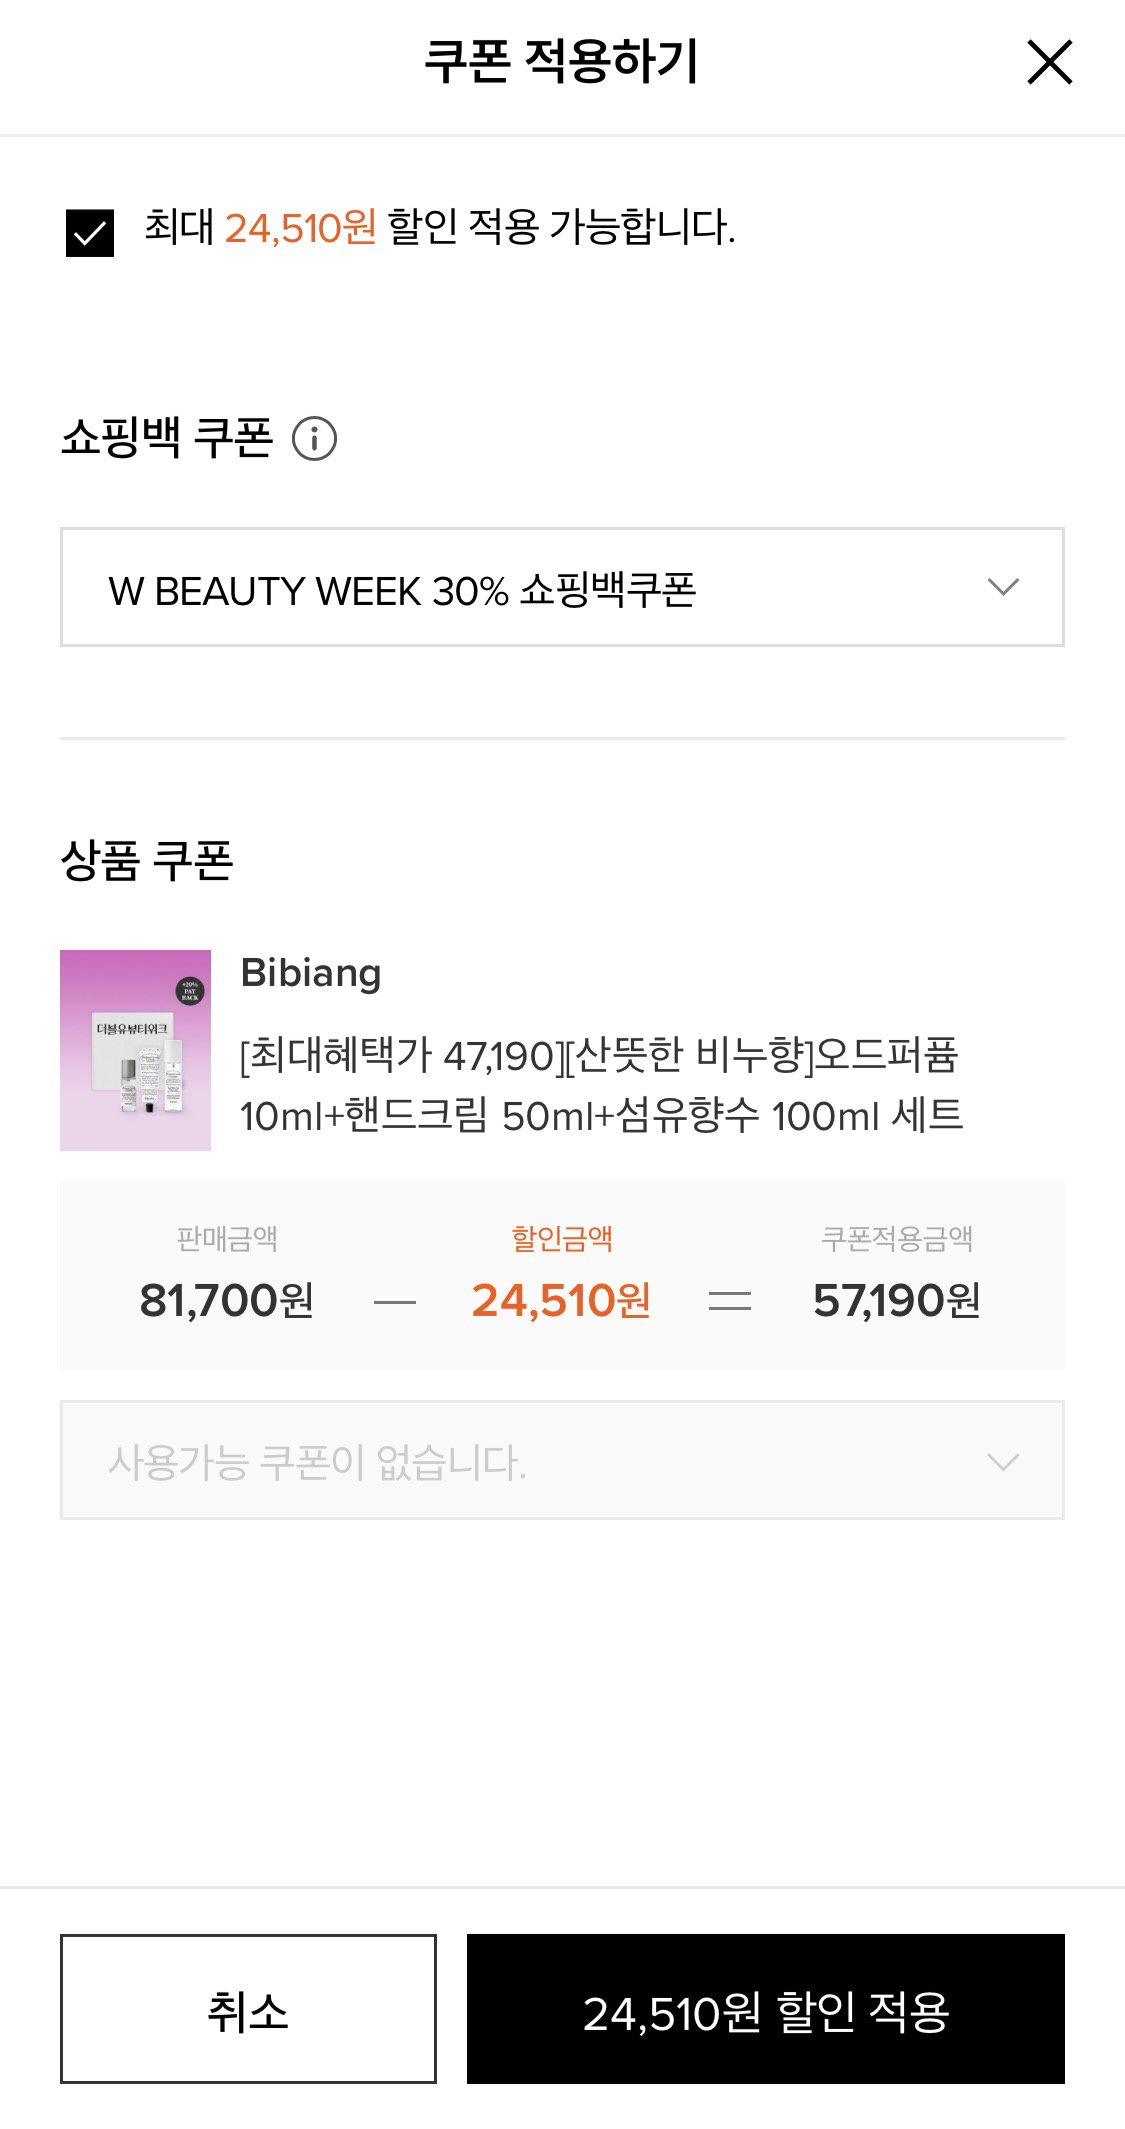1125x2129 pixels.
Task: Tap the 쿠폰 적용하기 header title
Action: (562, 62)
